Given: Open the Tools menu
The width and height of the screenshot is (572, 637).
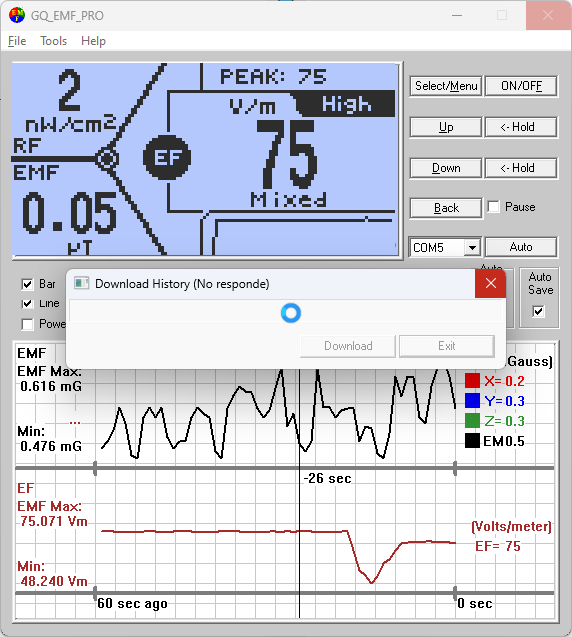Looking at the screenshot, I should click(x=53, y=41).
